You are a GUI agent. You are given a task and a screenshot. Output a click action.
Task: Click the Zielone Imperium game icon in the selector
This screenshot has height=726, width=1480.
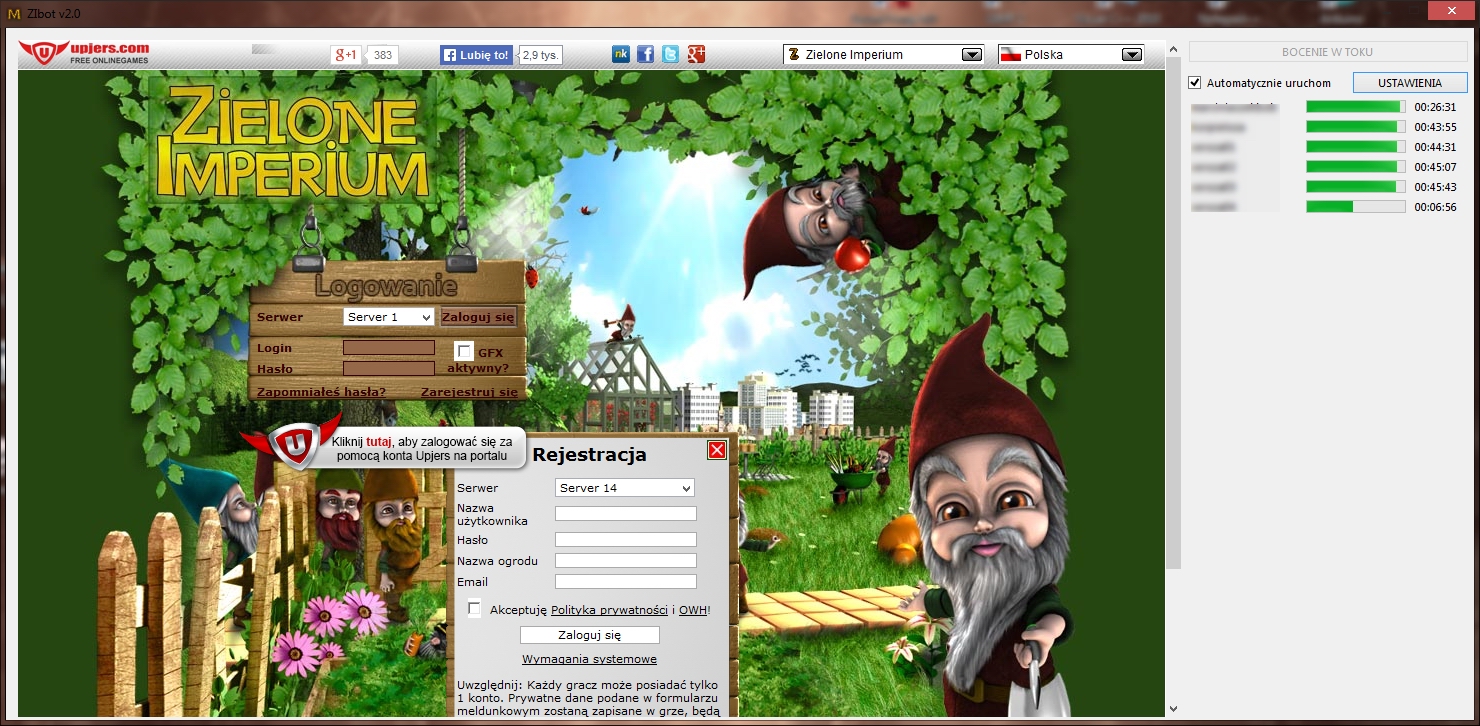(x=793, y=55)
